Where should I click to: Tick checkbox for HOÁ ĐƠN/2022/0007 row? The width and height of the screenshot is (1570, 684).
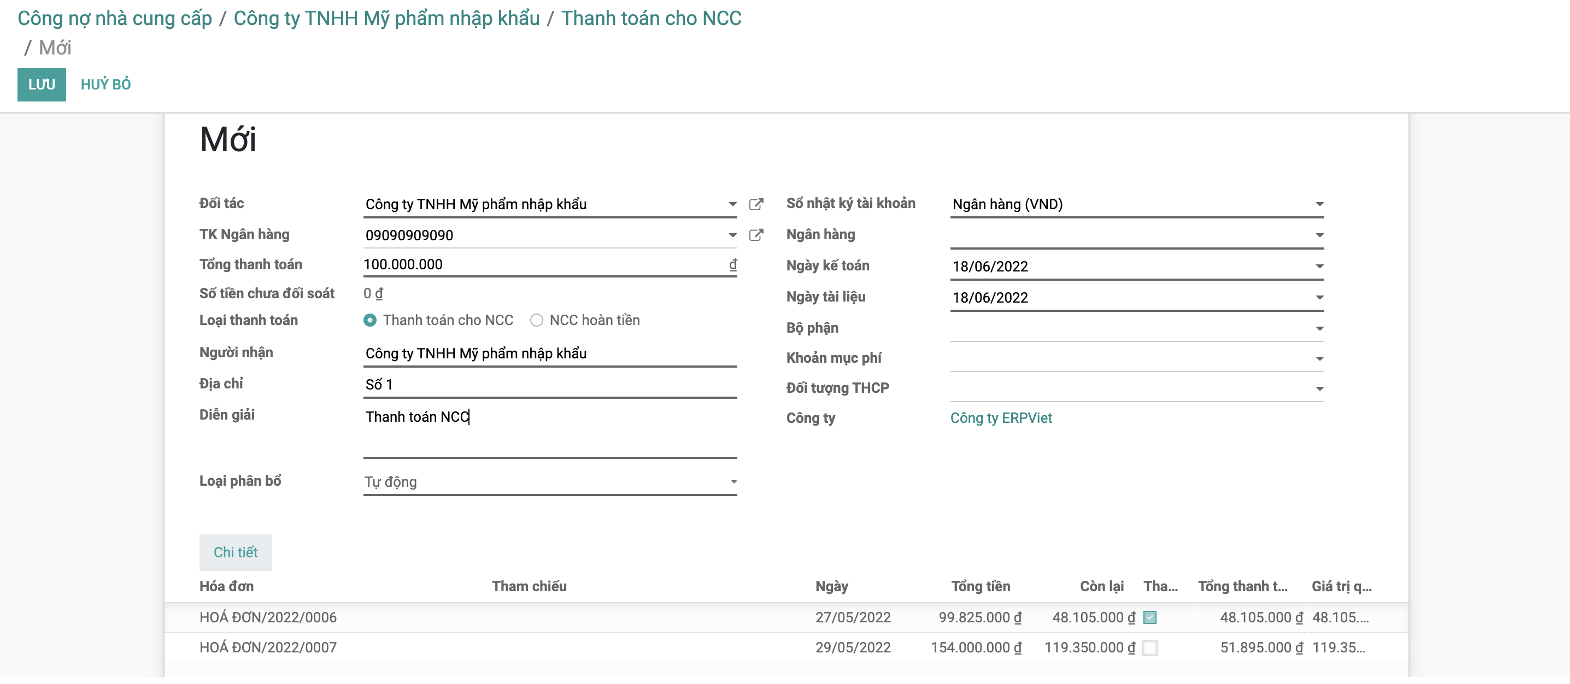(1150, 648)
